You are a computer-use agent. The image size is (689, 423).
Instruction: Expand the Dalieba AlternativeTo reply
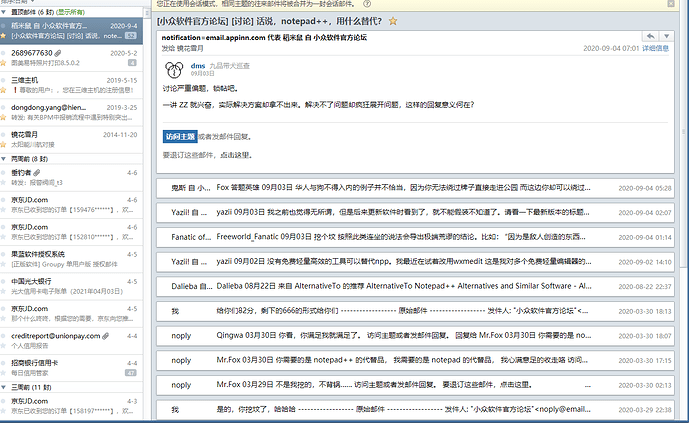(415, 286)
